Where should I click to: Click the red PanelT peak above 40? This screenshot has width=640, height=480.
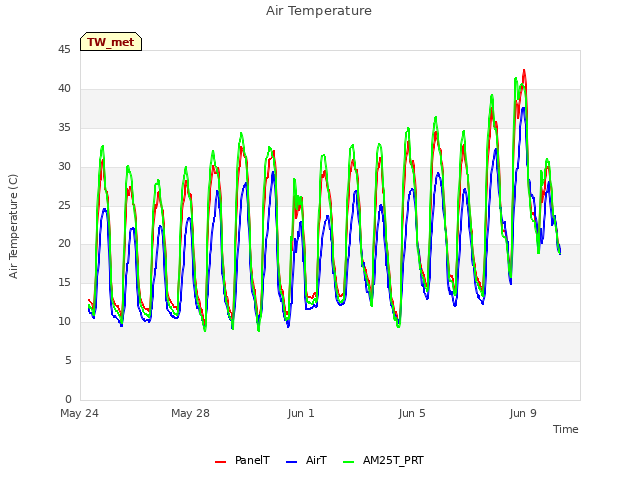point(524,72)
